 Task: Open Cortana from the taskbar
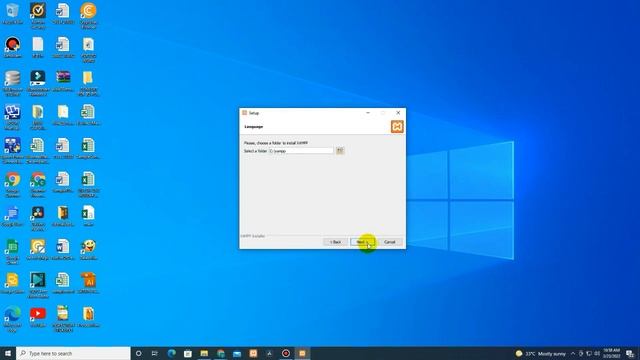138,353
